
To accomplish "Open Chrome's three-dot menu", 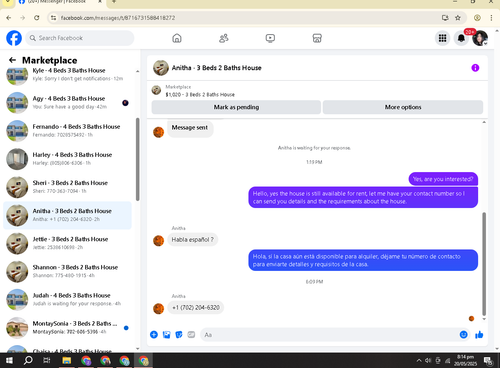I will (491, 18).
